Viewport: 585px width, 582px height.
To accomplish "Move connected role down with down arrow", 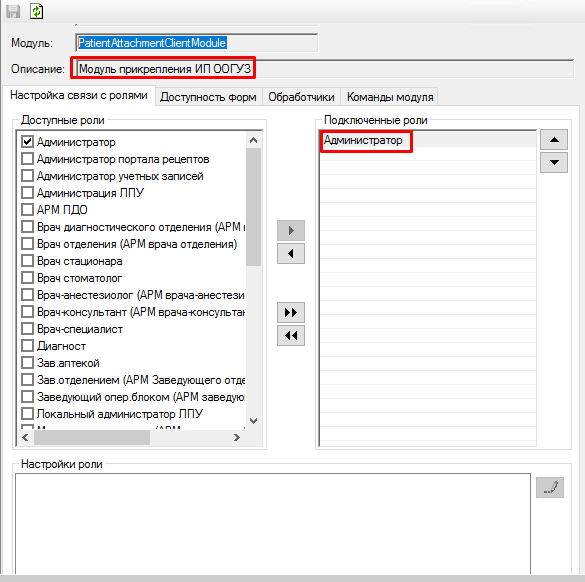I will click(554, 162).
